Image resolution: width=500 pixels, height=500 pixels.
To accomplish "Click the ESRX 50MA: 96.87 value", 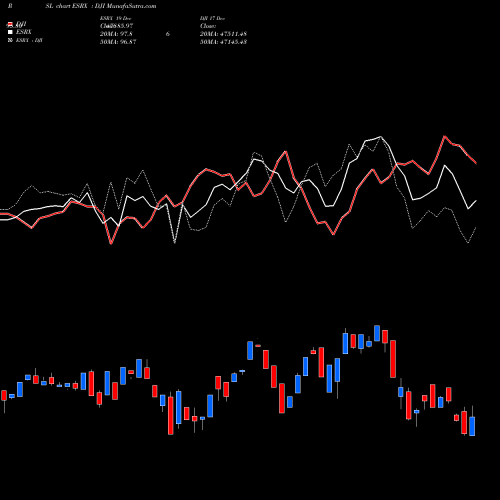I will click(x=118, y=42).
